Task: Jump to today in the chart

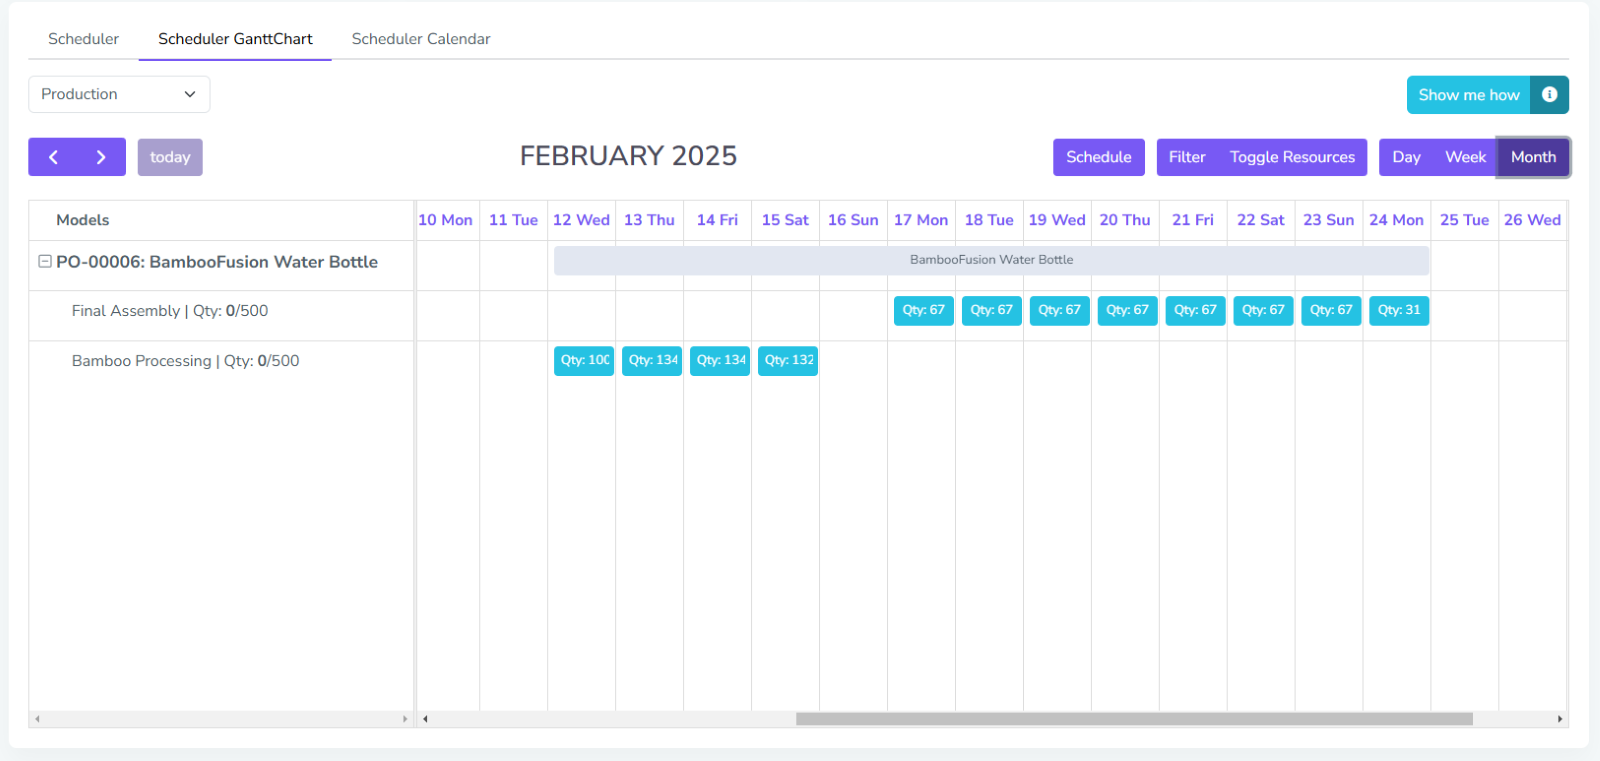Action: 170,157
